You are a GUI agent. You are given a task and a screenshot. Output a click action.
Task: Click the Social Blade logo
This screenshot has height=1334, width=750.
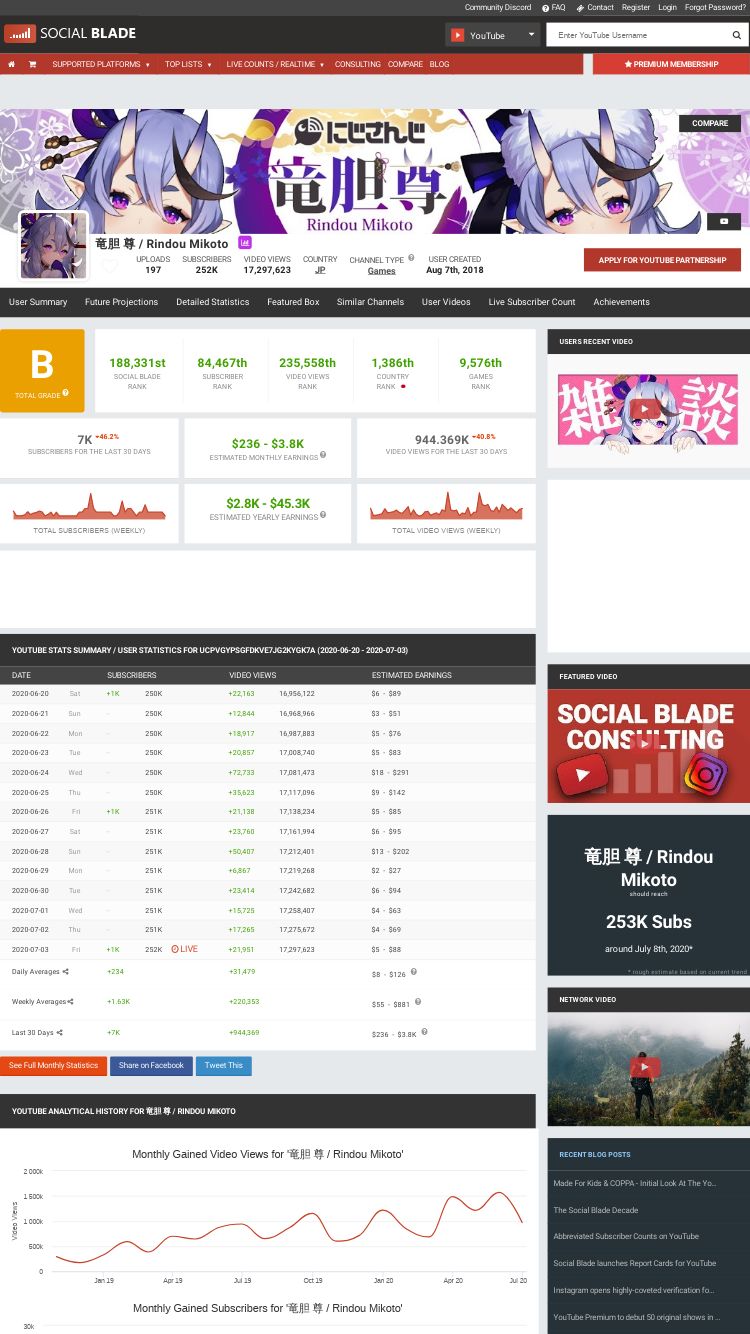(70, 33)
